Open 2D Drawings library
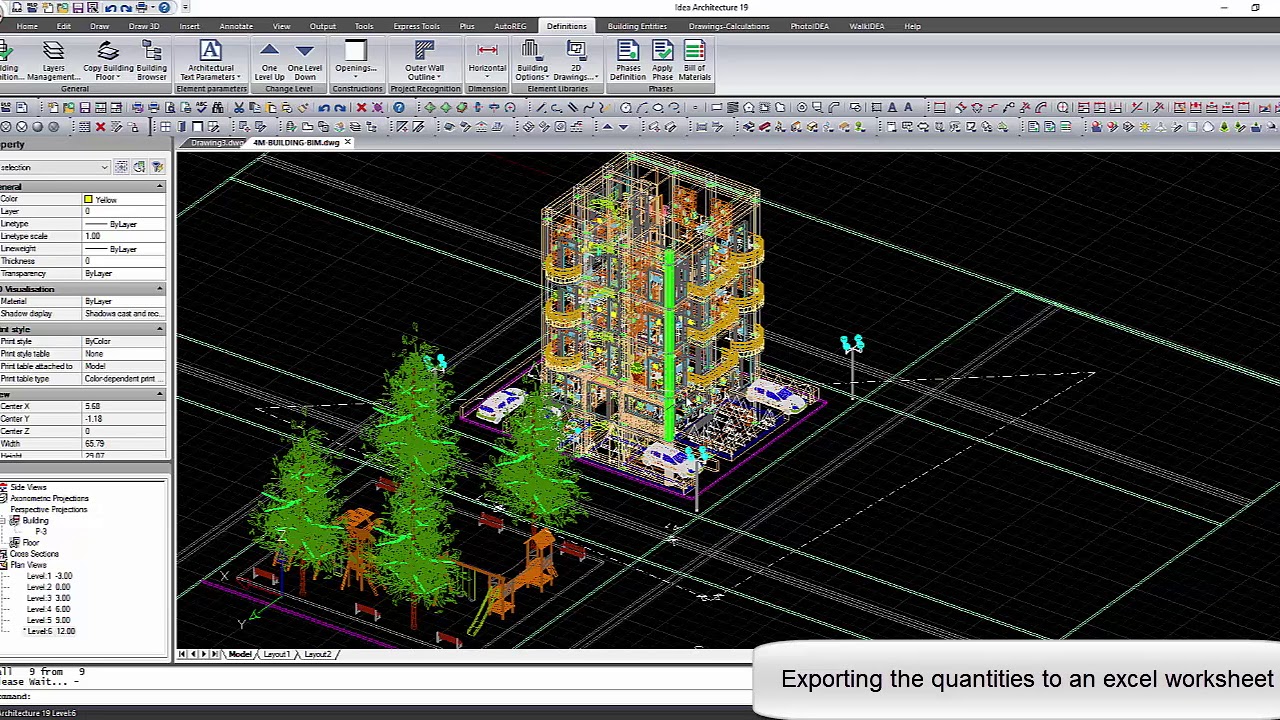This screenshot has height=720, width=1280. [575, 60]
